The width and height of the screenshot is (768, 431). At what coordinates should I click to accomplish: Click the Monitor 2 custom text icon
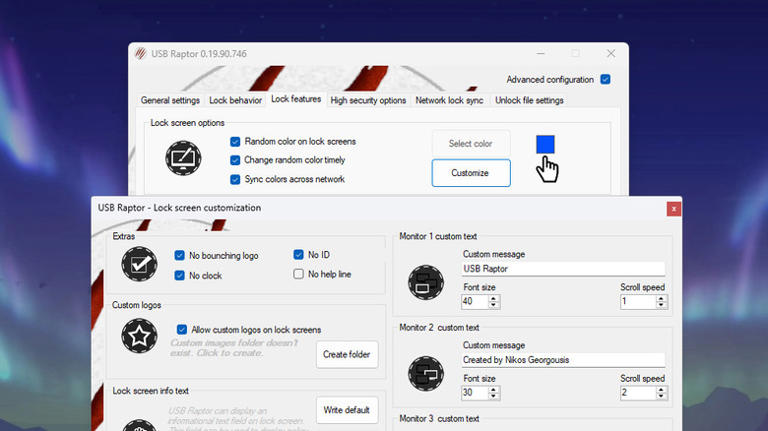point(426,374)
